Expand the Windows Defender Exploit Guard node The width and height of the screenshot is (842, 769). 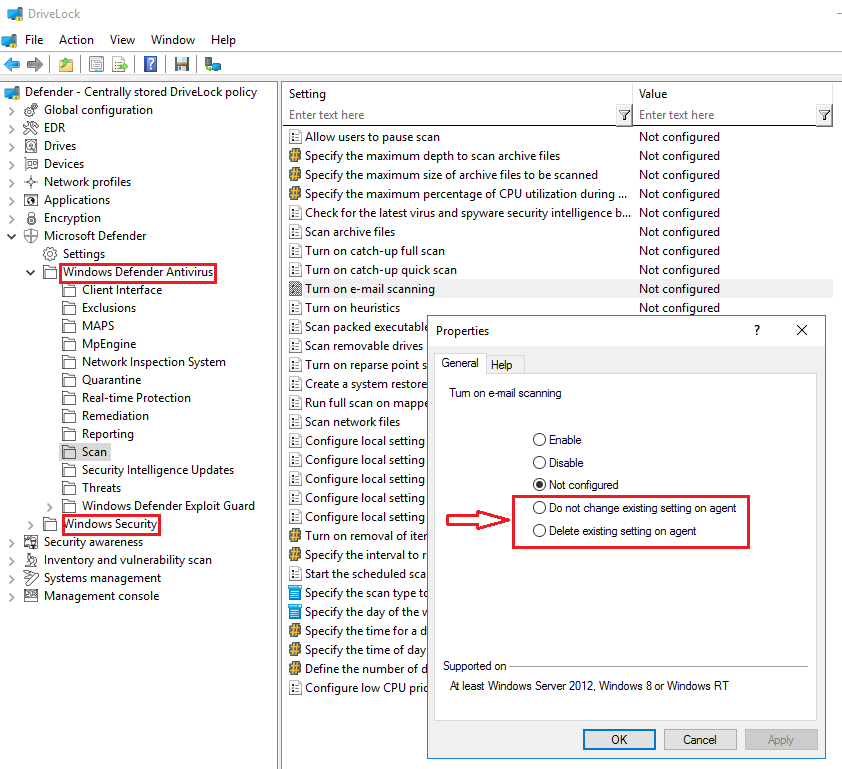click(x=49, y=506)
